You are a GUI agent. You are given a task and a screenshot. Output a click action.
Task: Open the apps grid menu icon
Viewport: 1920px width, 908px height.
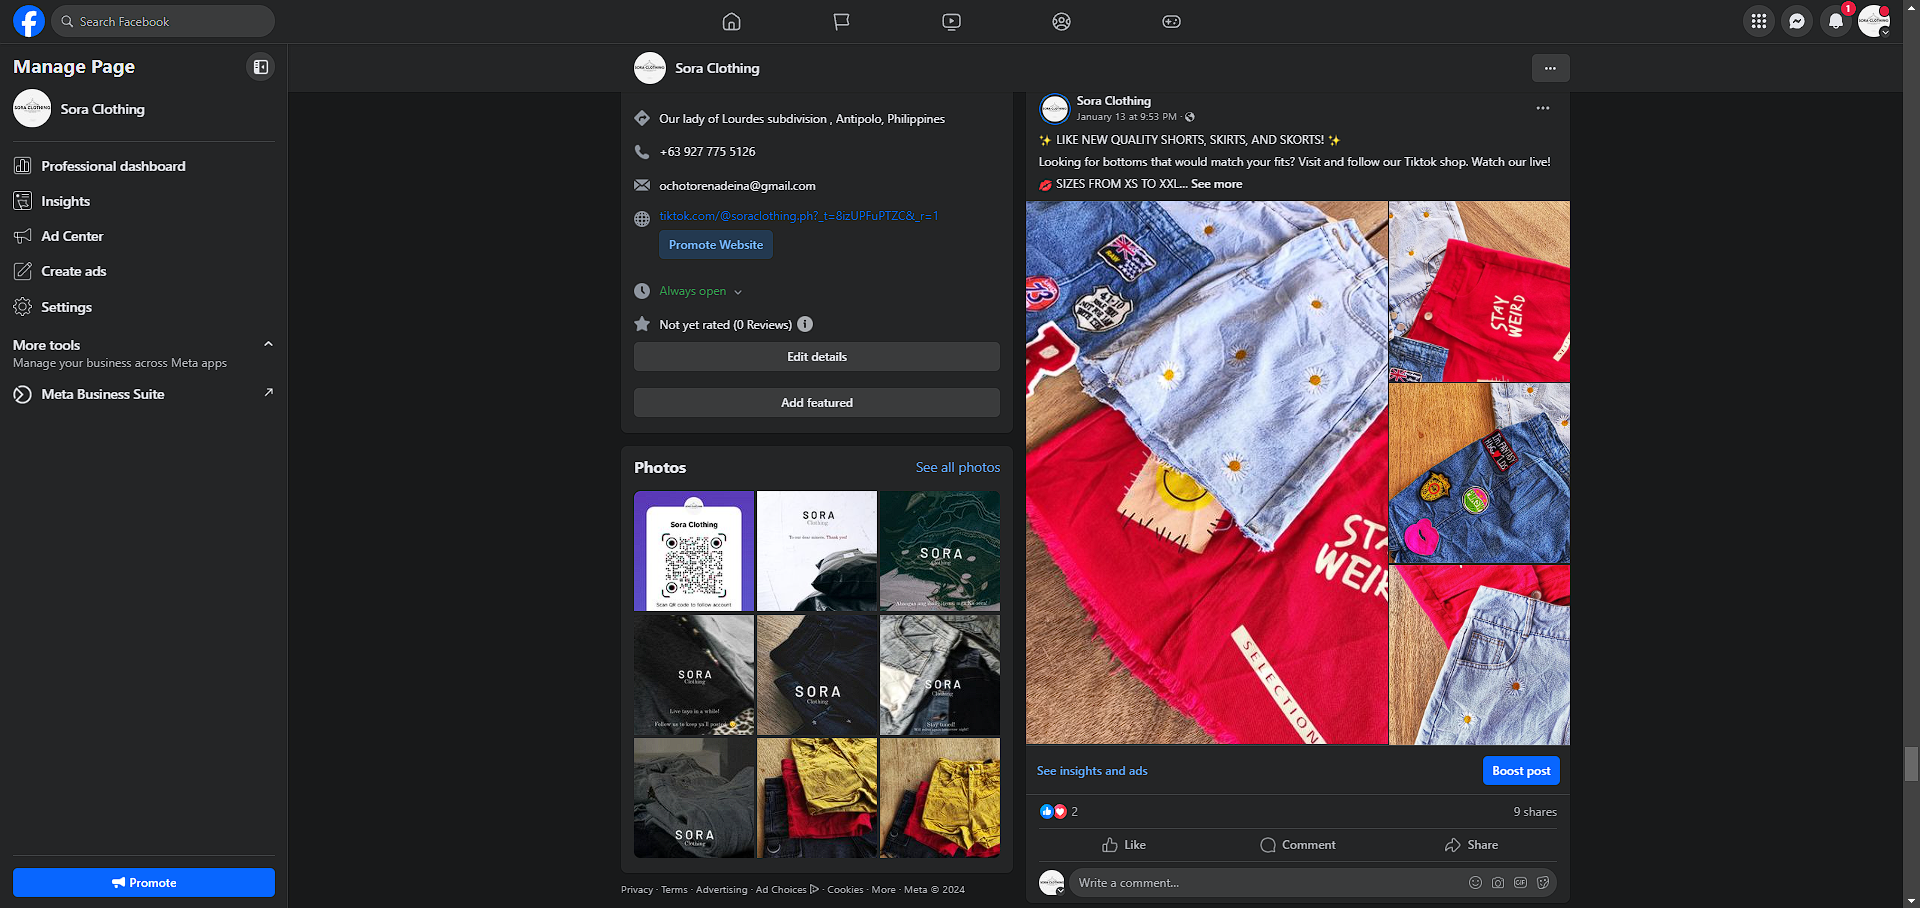click(x=1759, y=21)
